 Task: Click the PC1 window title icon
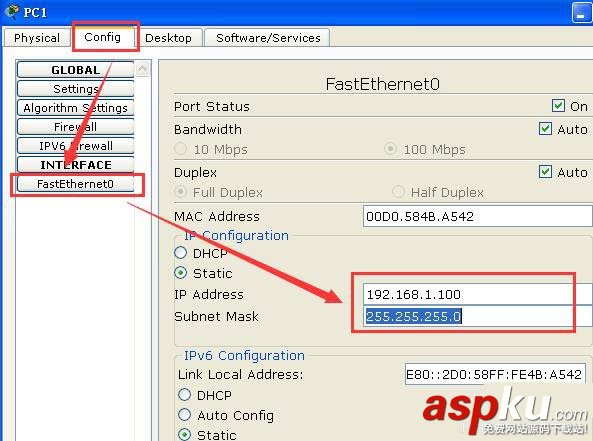click(13, 11)
